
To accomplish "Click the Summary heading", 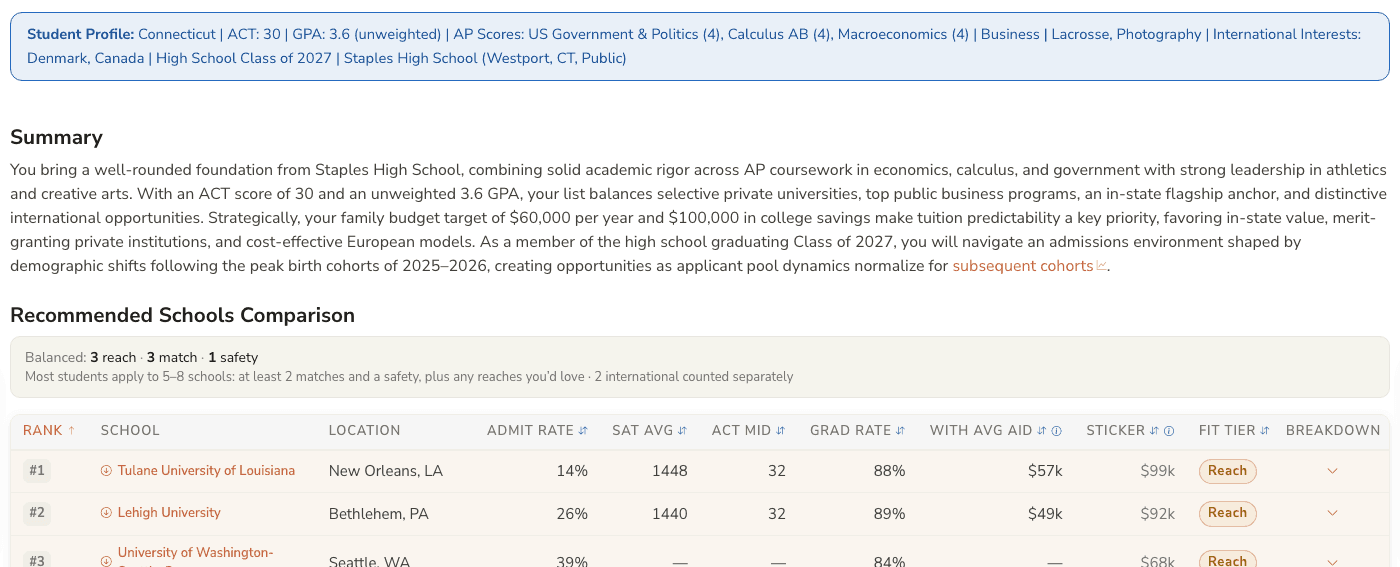I will (x=57, y=137).
